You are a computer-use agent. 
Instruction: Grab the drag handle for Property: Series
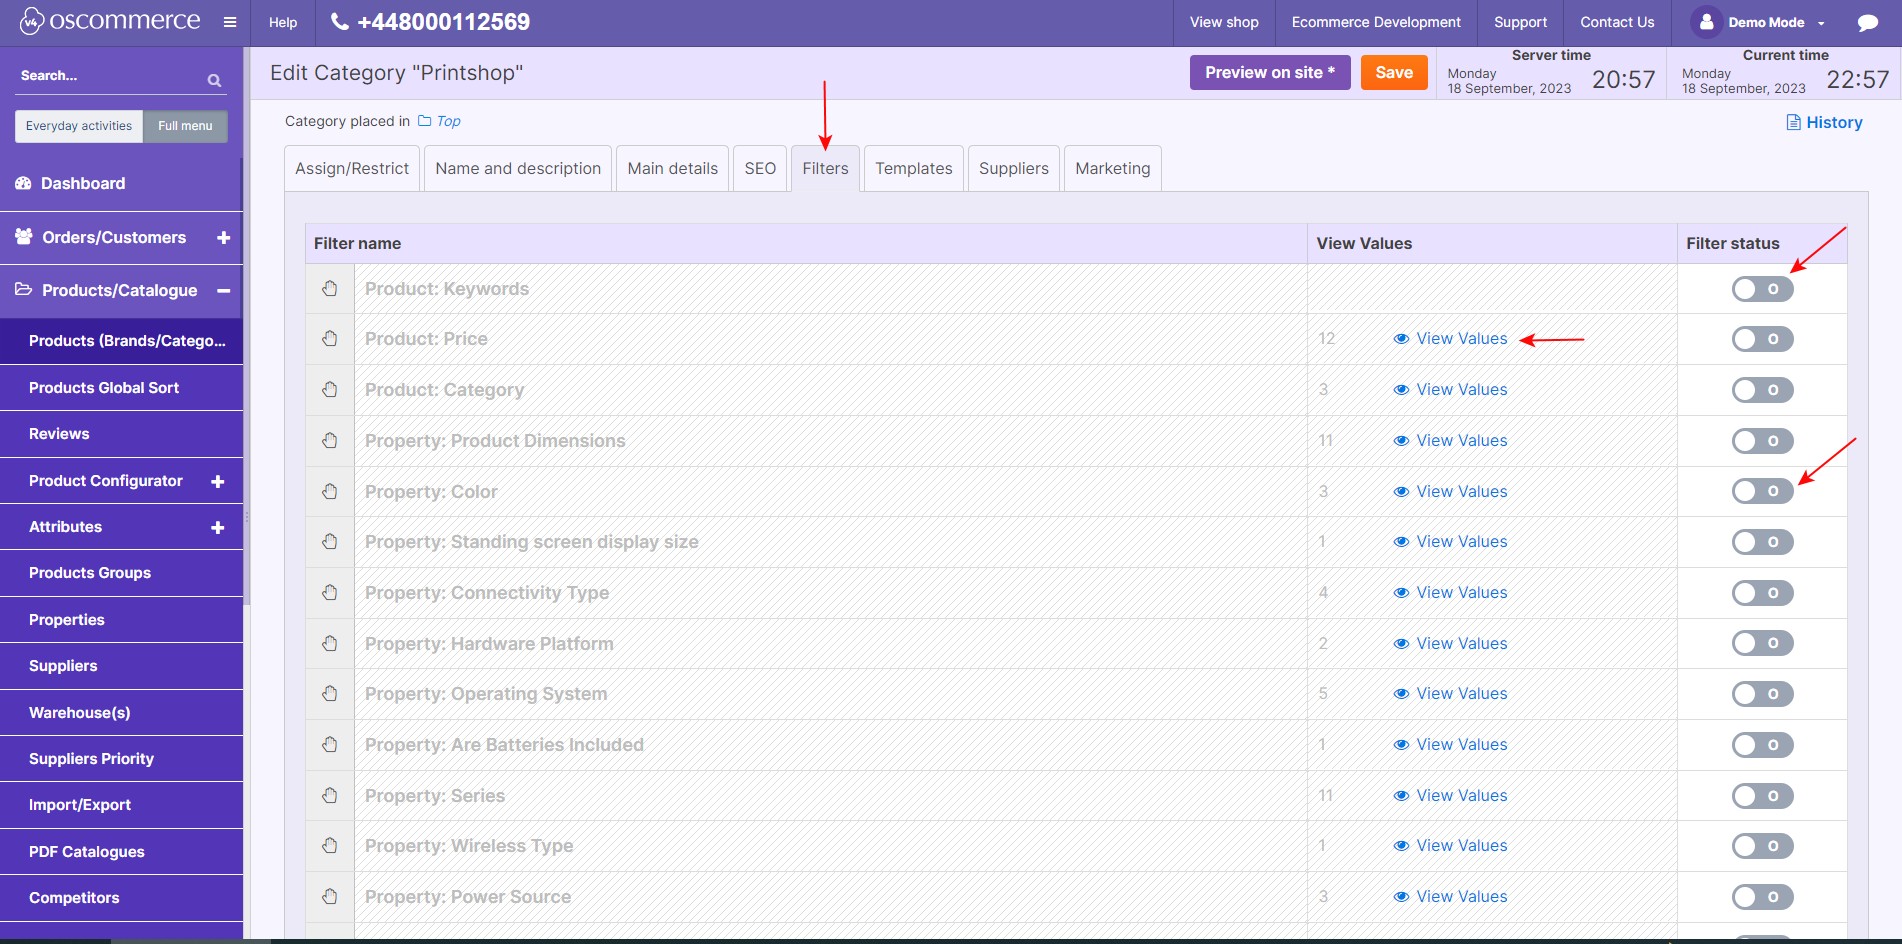click(x=330, y=795)
